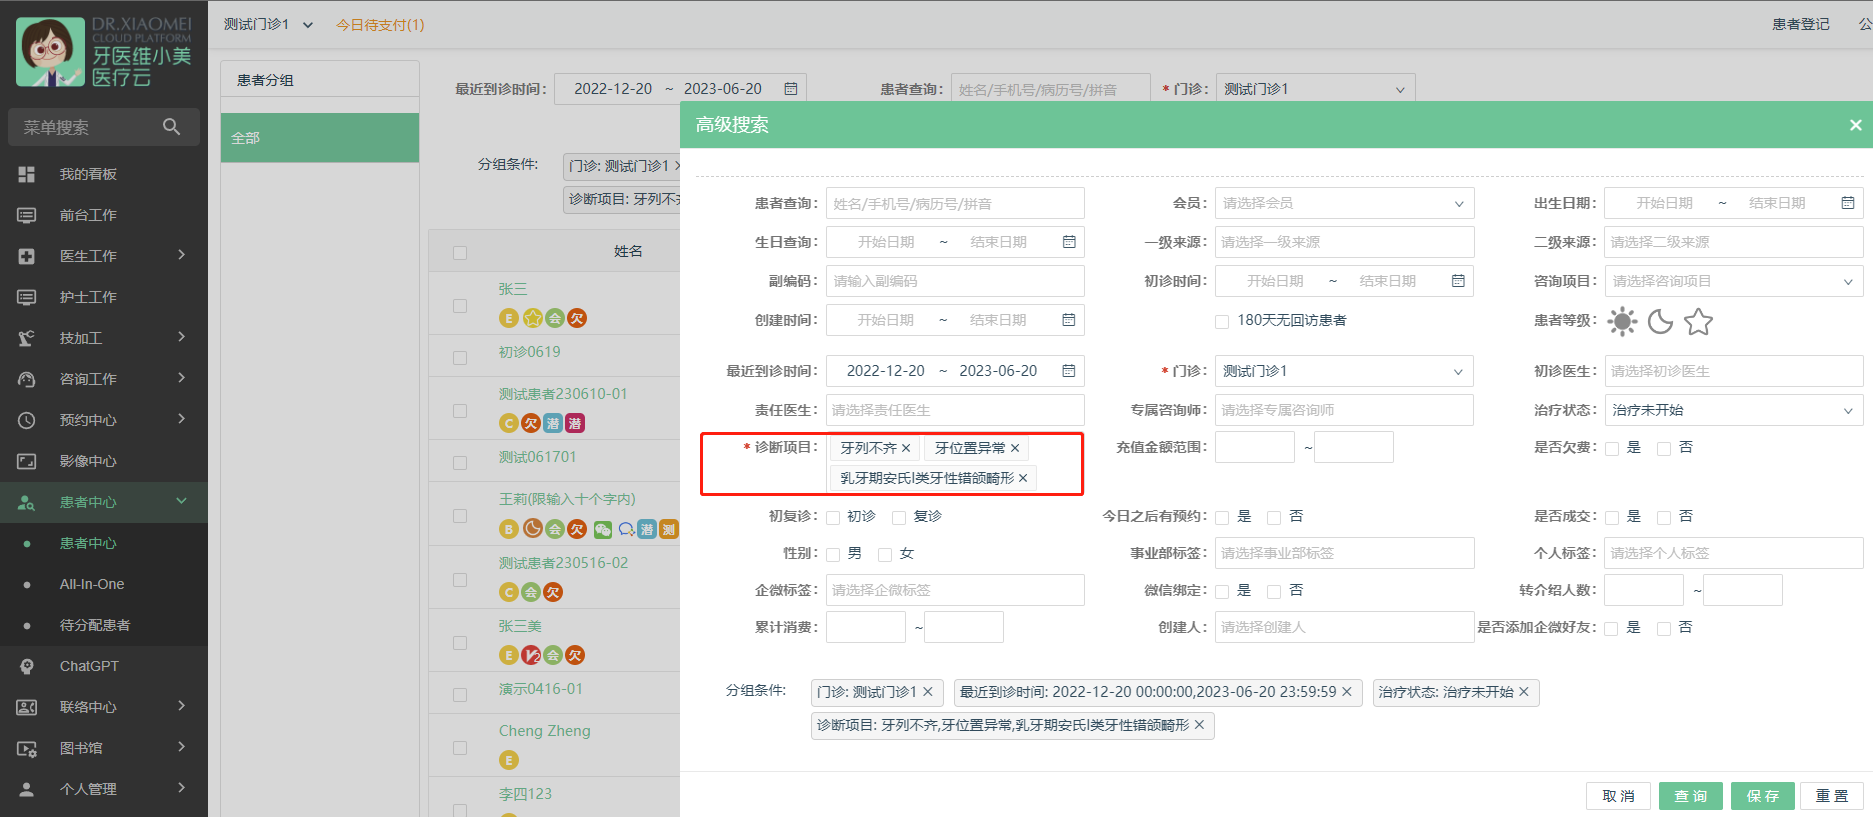Expand the 治疗状态 dropdown
The height and width of the screenshot is (817, 1873).
point(1732,410)
